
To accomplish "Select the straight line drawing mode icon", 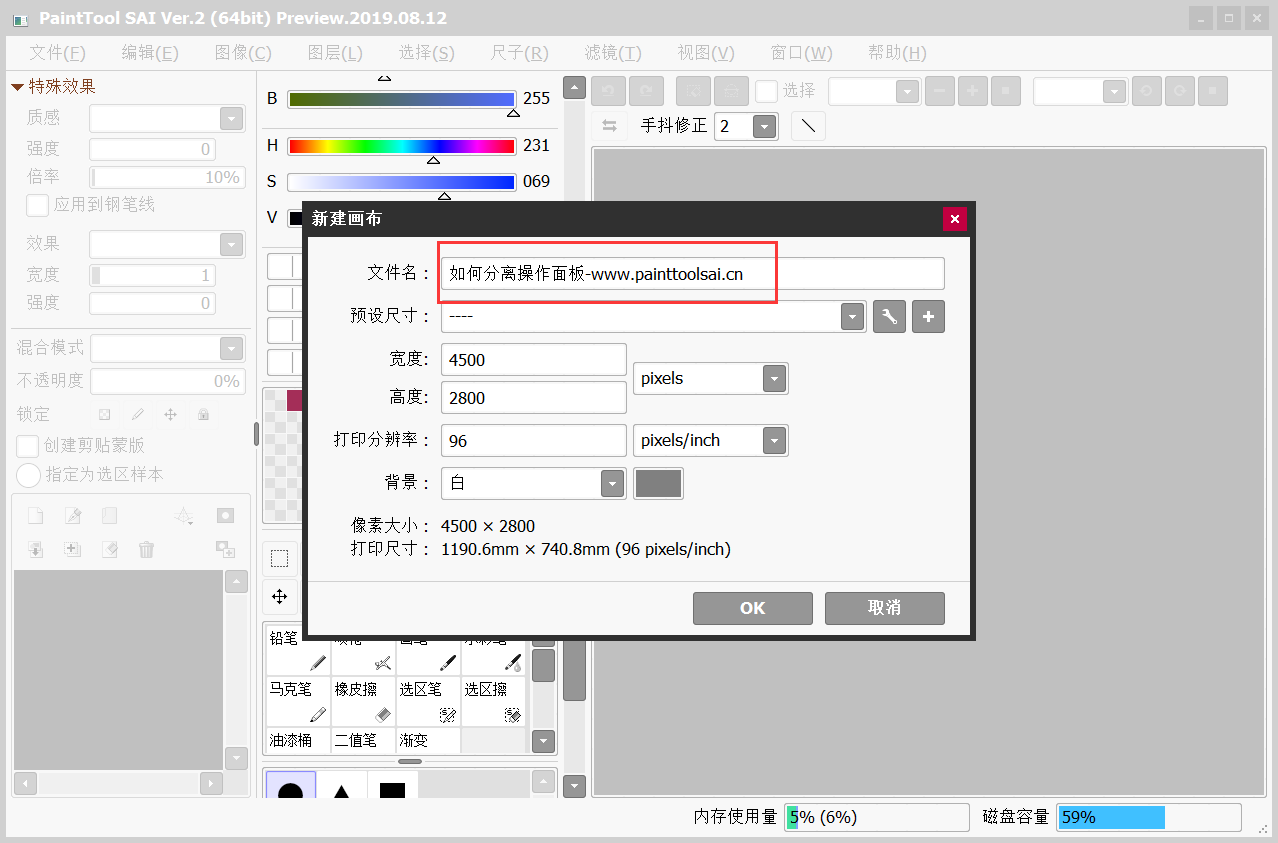I will pyautogui.click(x=808, y=126).
